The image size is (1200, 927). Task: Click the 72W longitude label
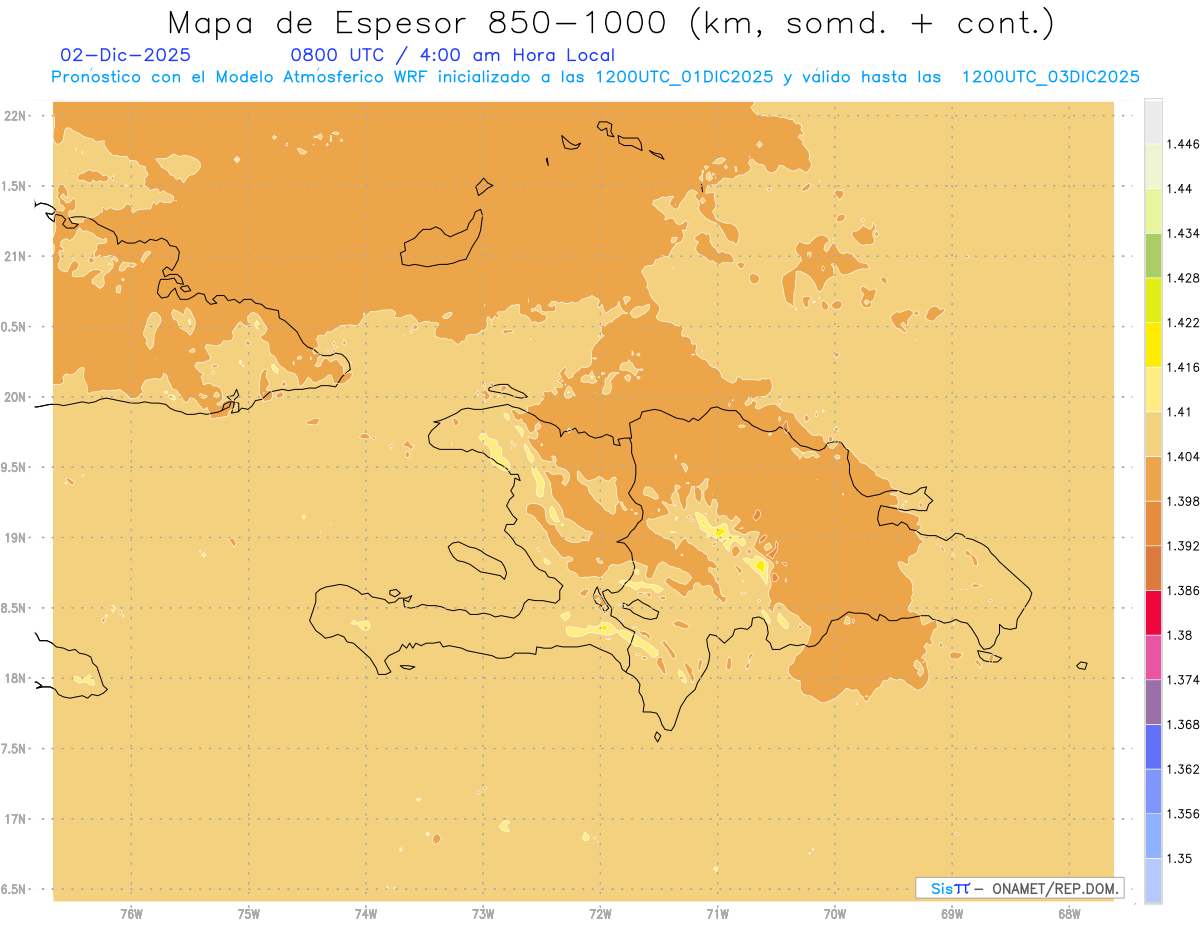click(x=600, y=913)
